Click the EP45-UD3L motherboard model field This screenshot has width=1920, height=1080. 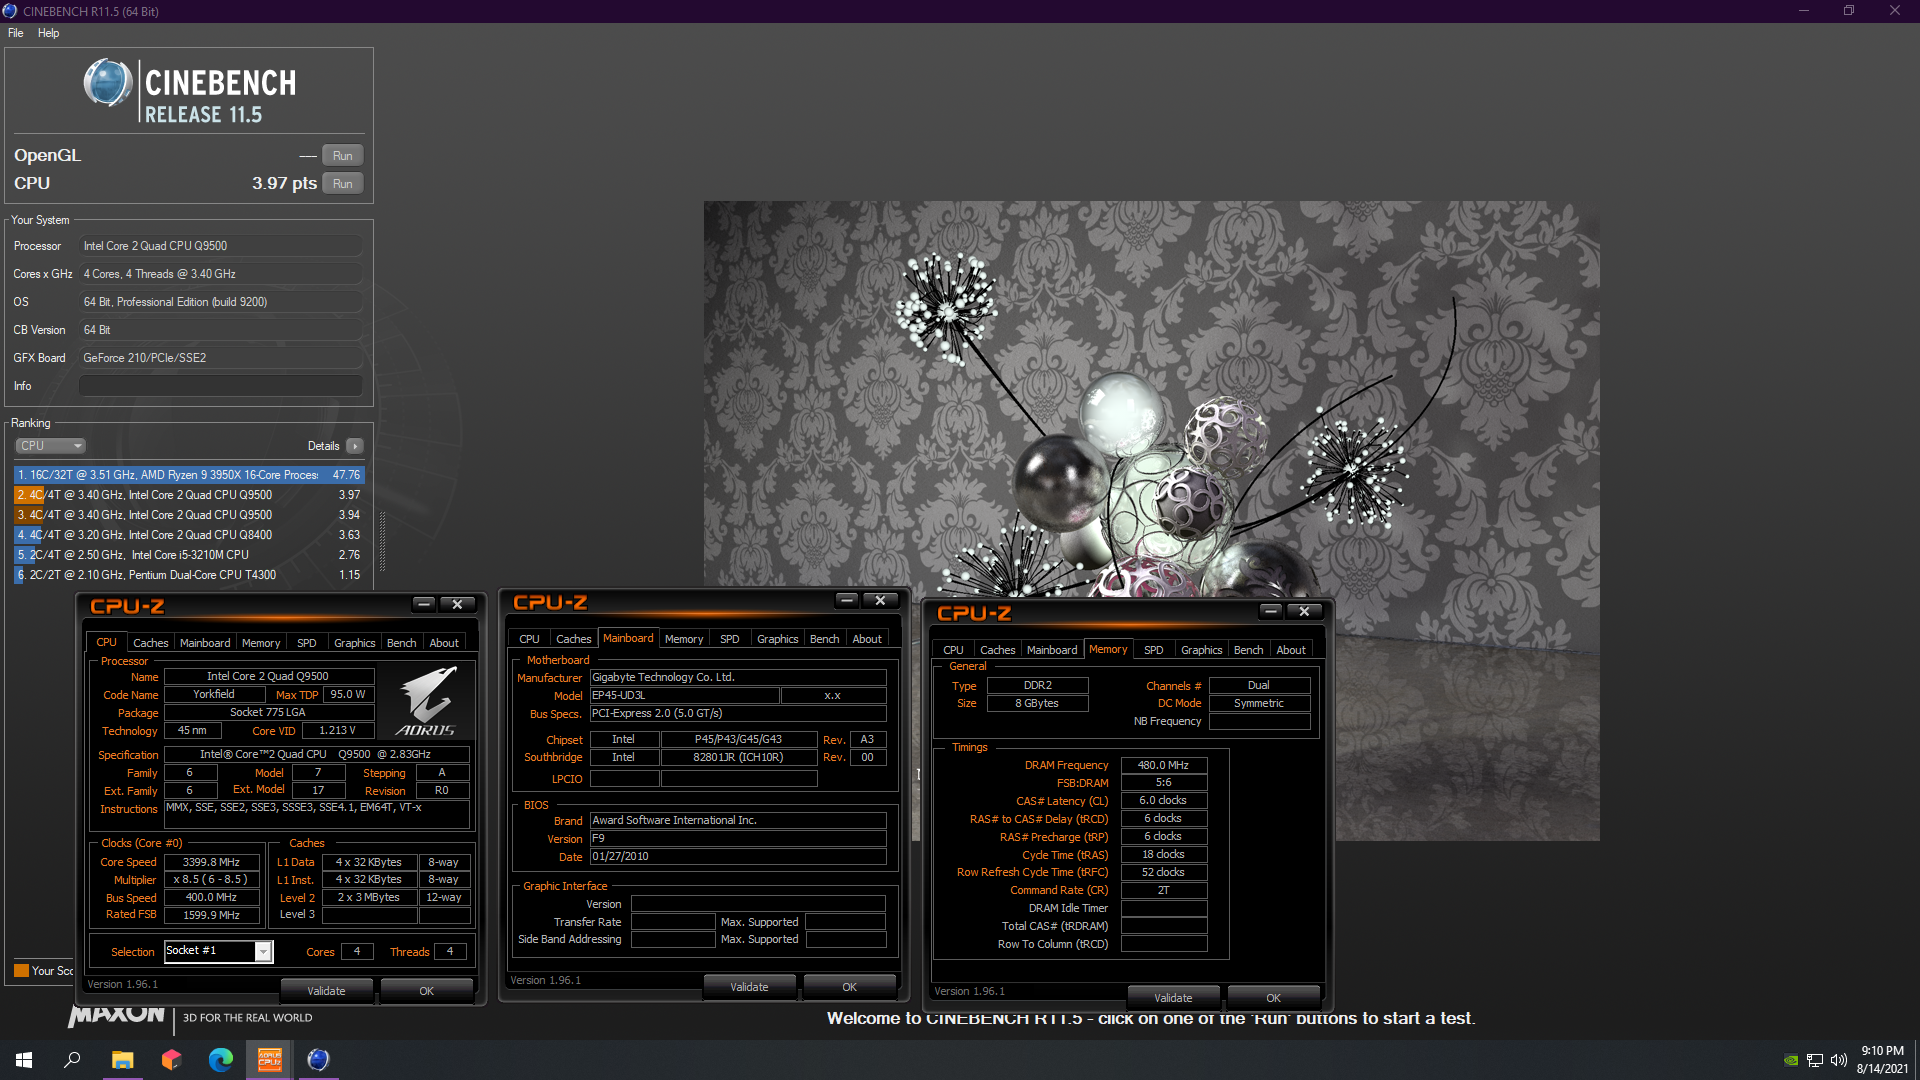pyautogui.click(x=683, y=696)
